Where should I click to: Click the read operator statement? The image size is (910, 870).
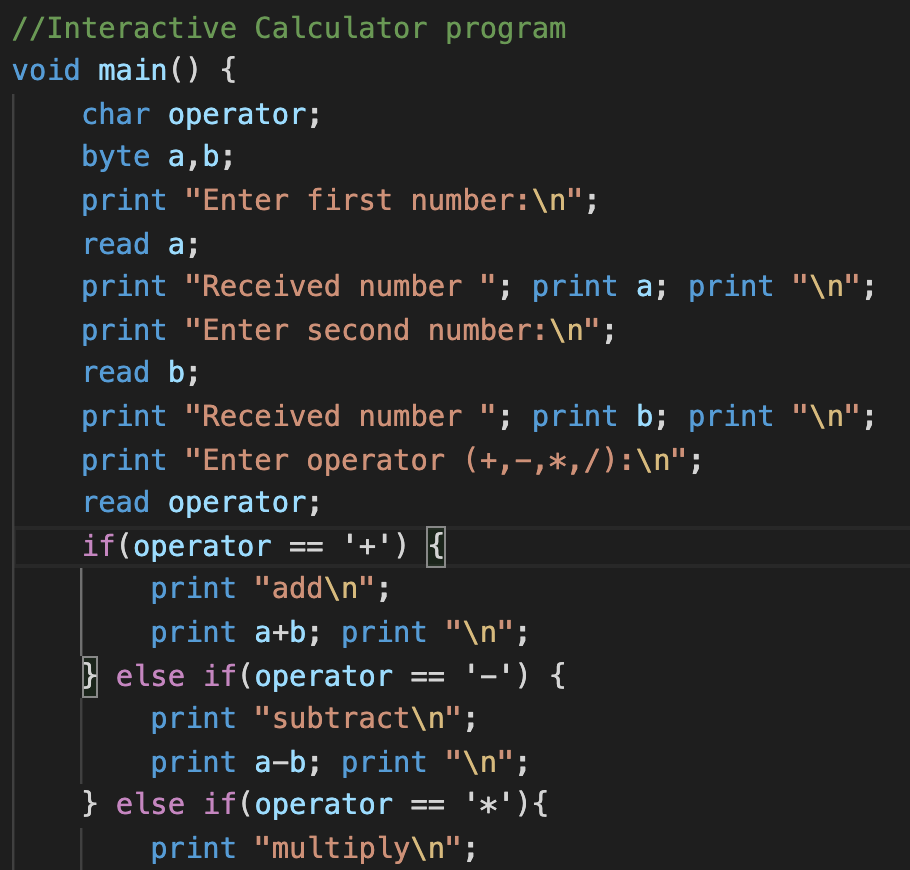pos(200,503)
